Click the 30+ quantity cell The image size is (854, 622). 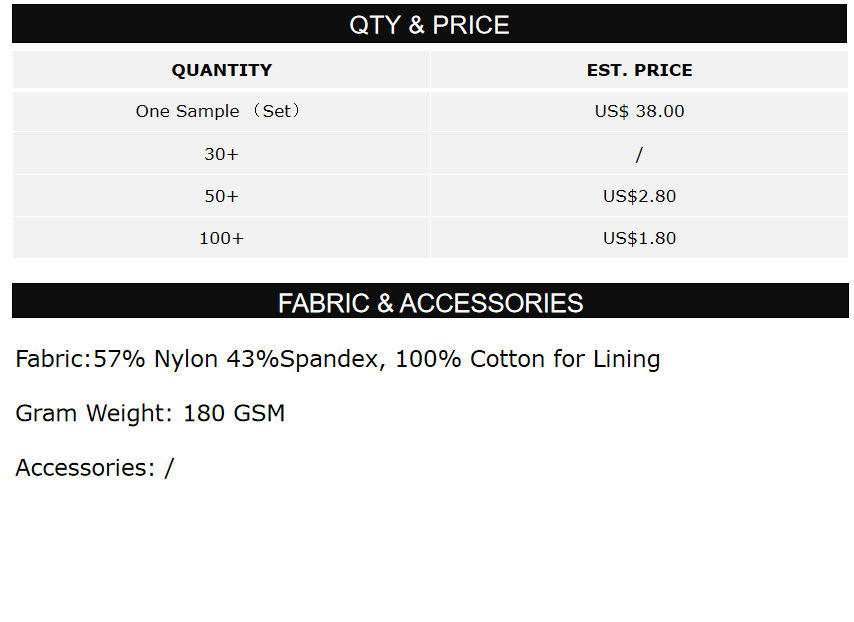221,154
